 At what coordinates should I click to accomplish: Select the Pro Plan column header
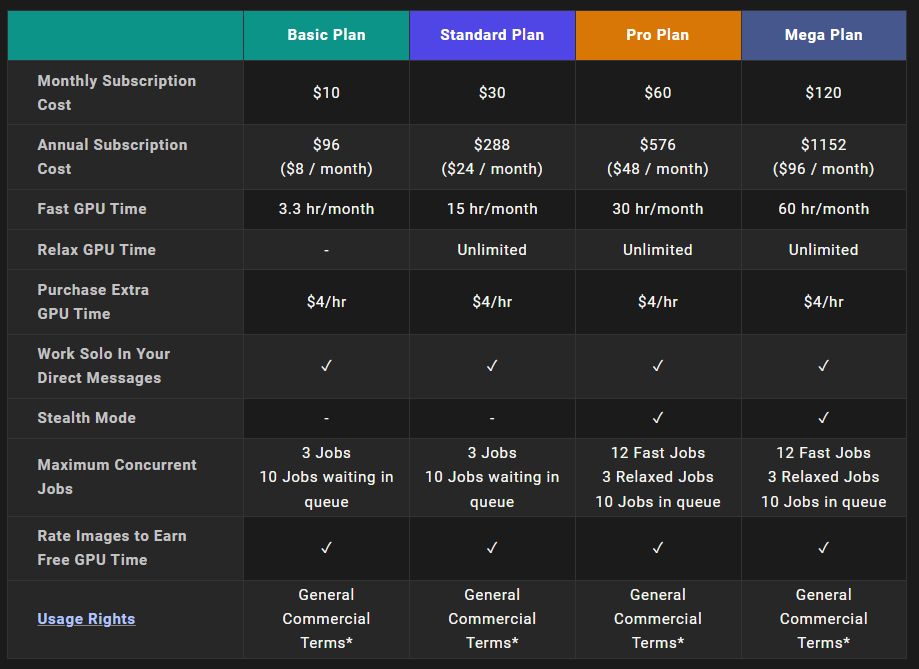pos(658,35)
